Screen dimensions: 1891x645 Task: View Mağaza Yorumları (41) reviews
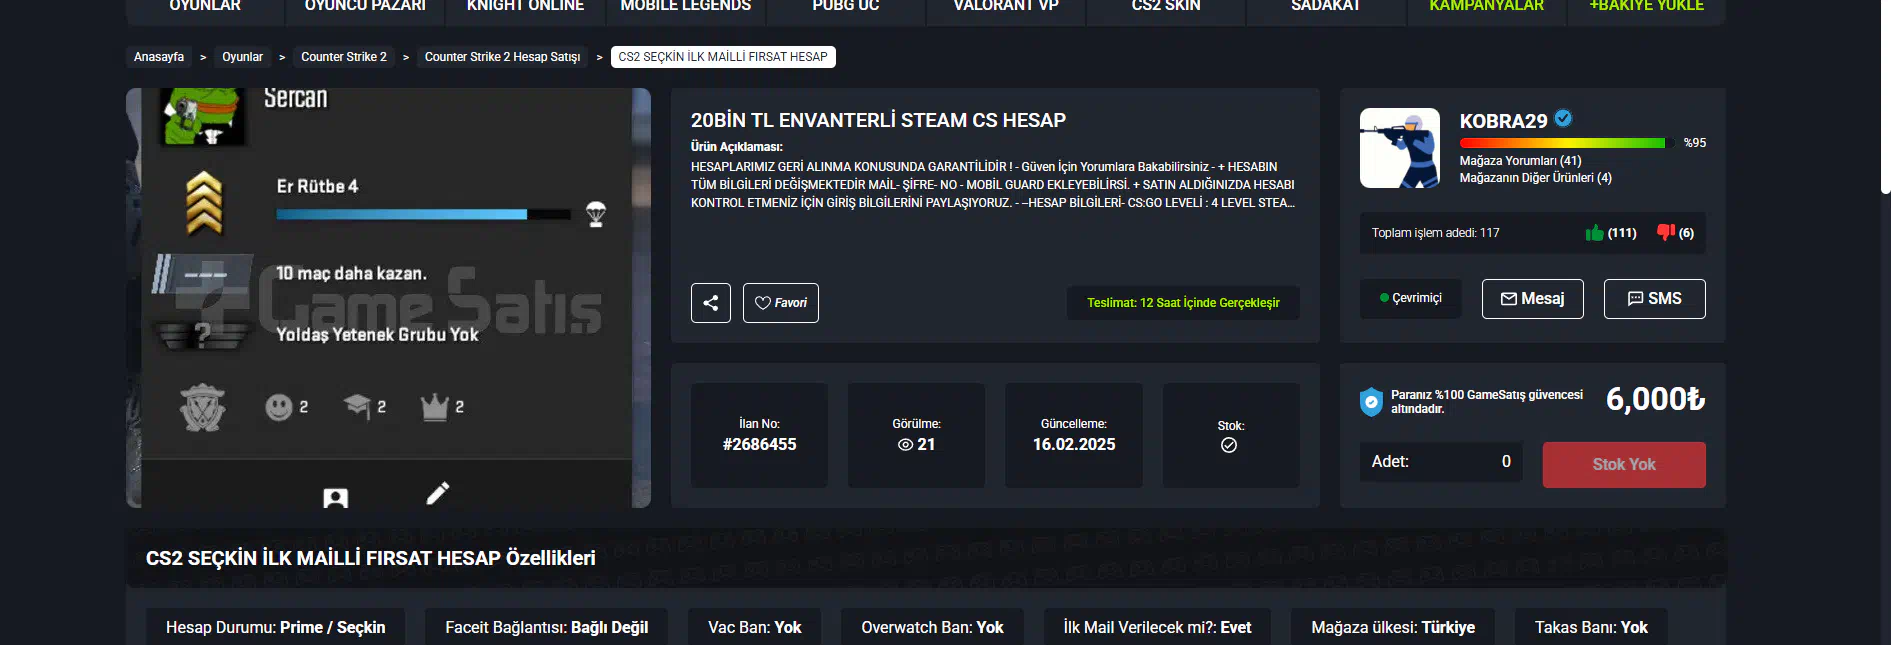click(1520, 161)
